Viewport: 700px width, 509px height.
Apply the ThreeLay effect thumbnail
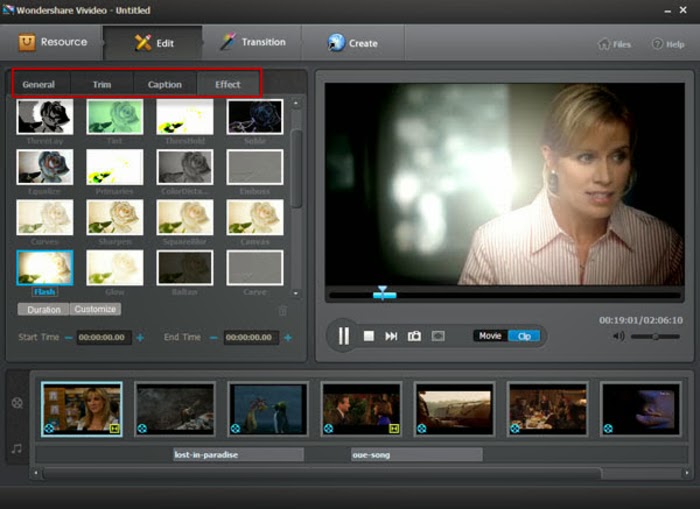coord(45,117)
